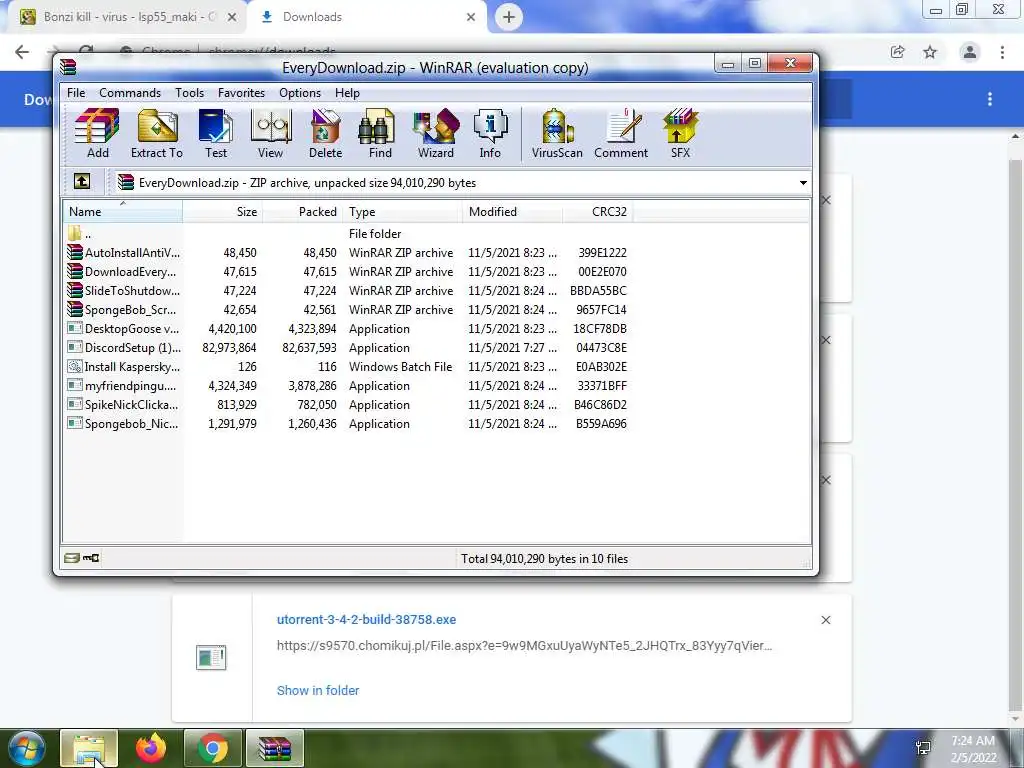Viewport: 1024px width, 768px height.
Task: Sort by Type column header
Action: pyautogui.click(x=402, y=212)
